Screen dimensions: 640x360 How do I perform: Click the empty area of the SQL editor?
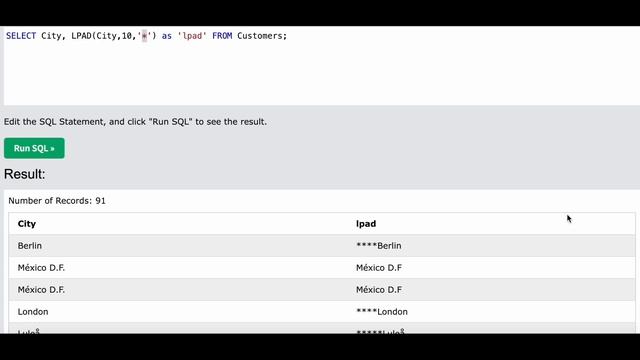(x=322, y=73)
